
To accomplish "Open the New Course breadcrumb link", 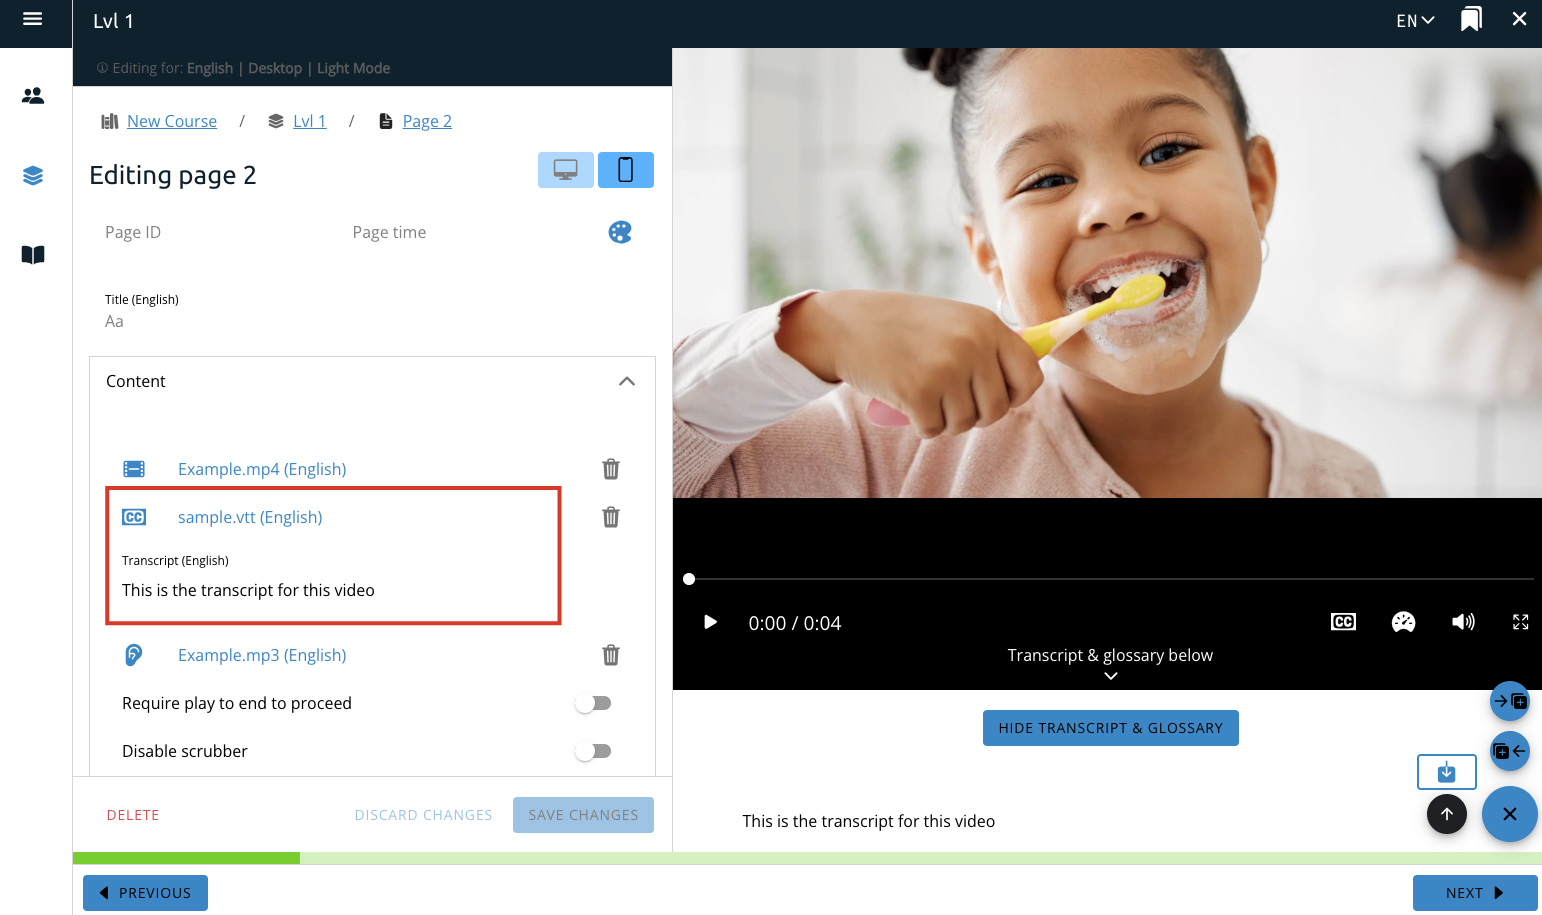I will 171,121.
